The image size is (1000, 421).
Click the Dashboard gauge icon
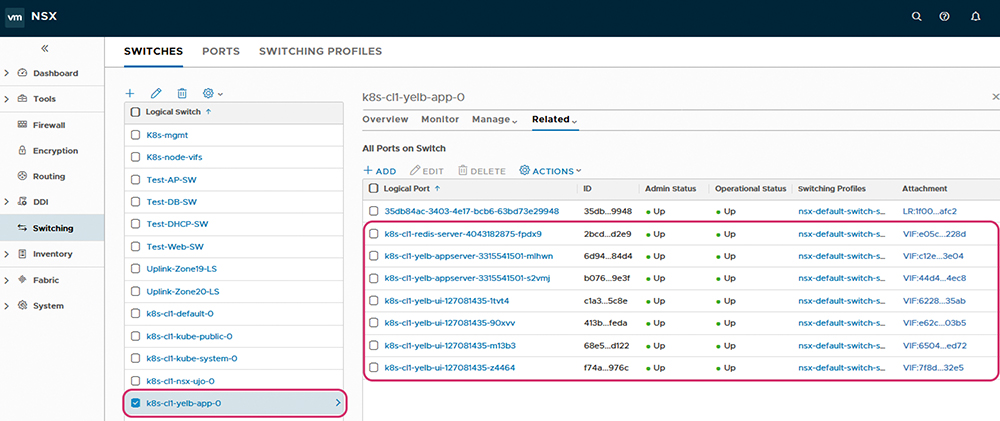(23, 73)
